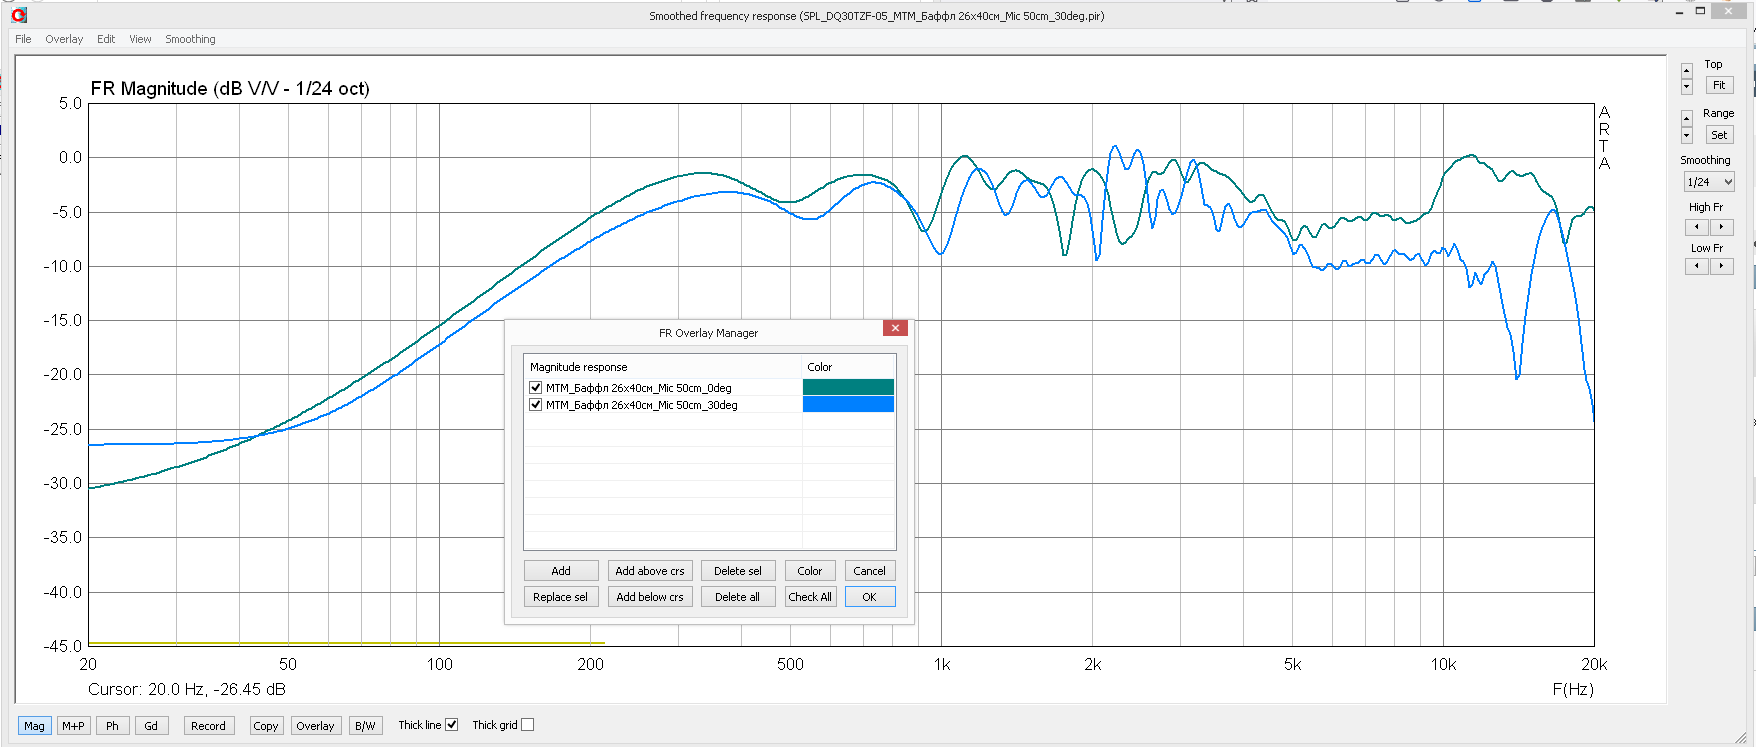Increase Top value with up arrow
Image resolution: width=1756 pixels, height=747 pixels.
pos(1687,70)
